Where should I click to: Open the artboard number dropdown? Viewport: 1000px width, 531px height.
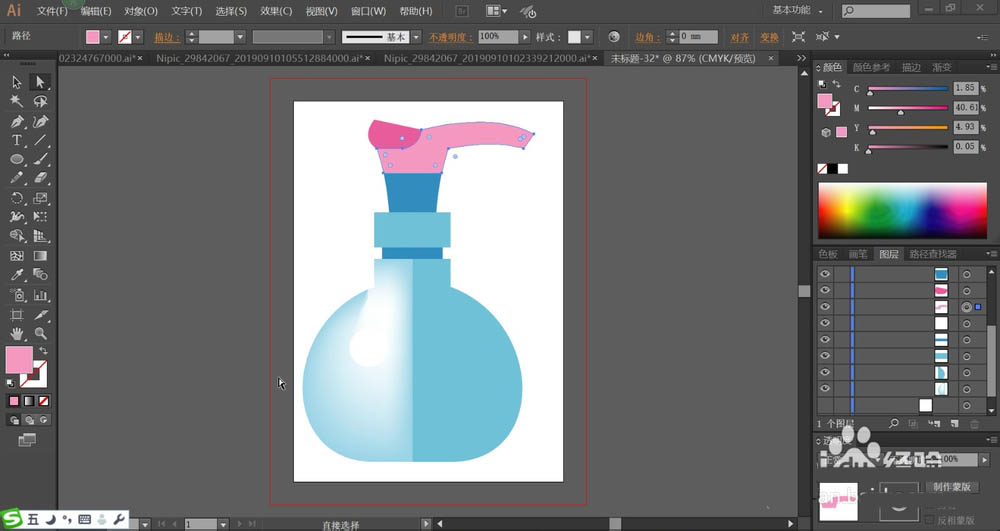click(223, 524)
